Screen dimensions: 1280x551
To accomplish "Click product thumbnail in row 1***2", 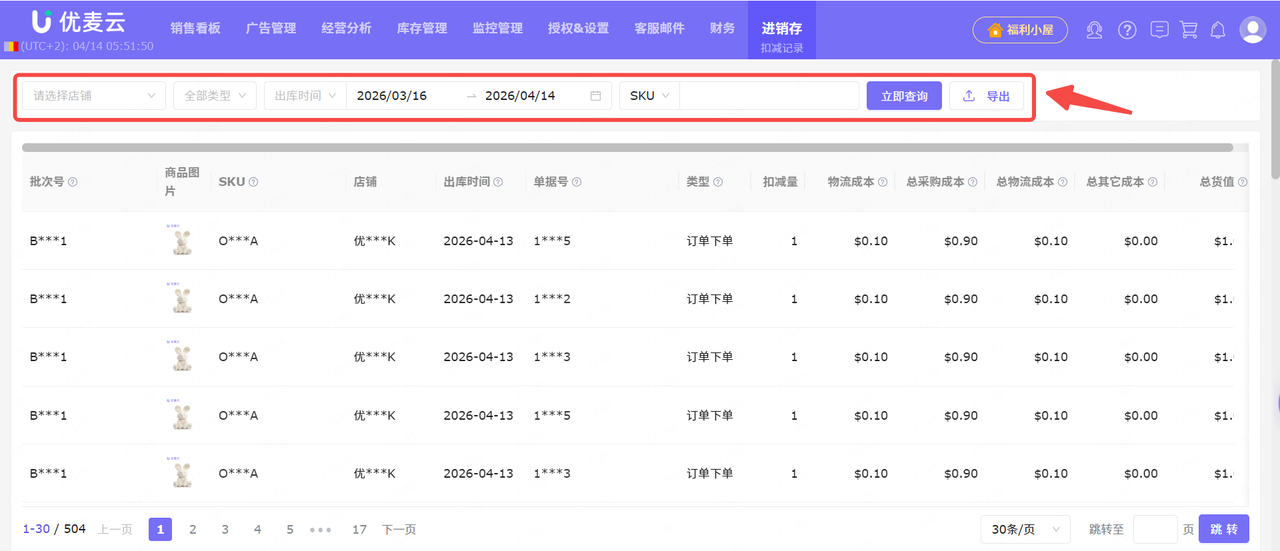I will (182, 298).
